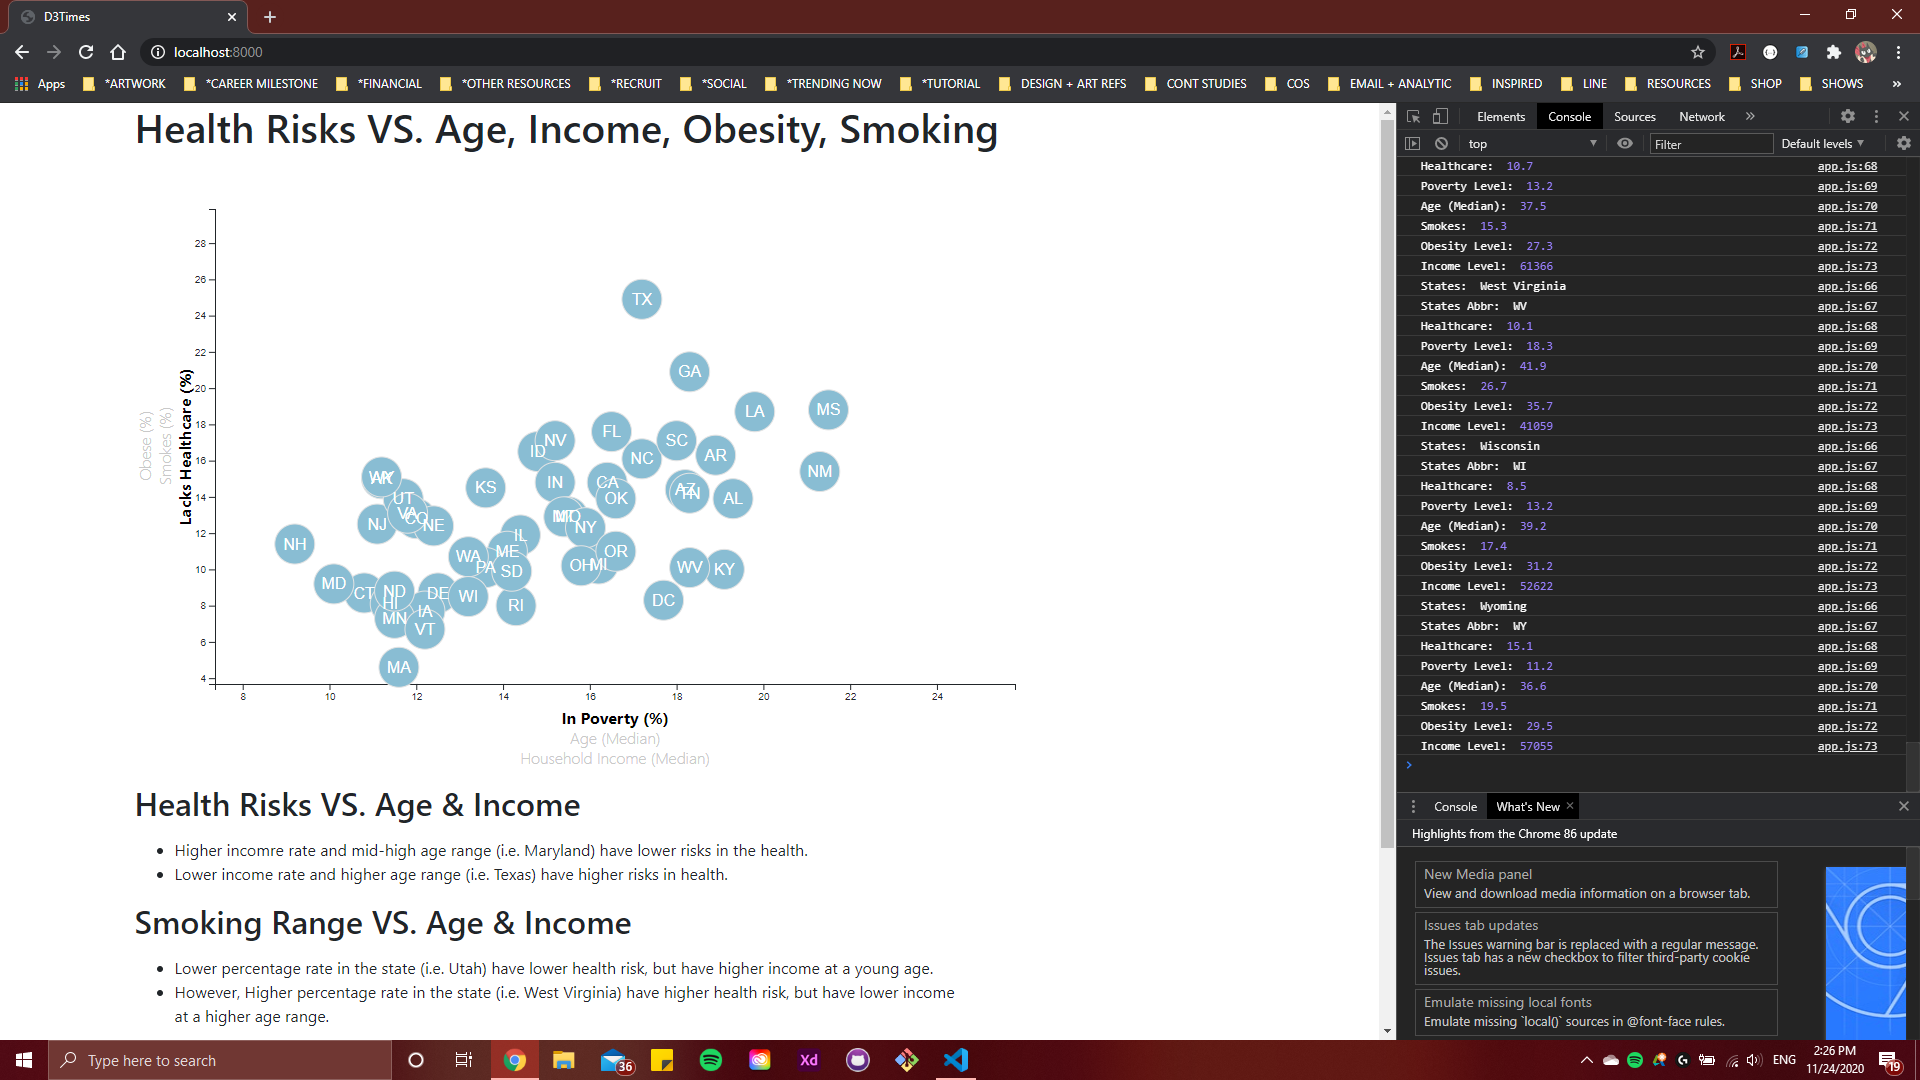The width and height of the screenshot is (1920, 1080).
Task: Bookmark this page with the star icon
Action: [x=1697, y=52]
